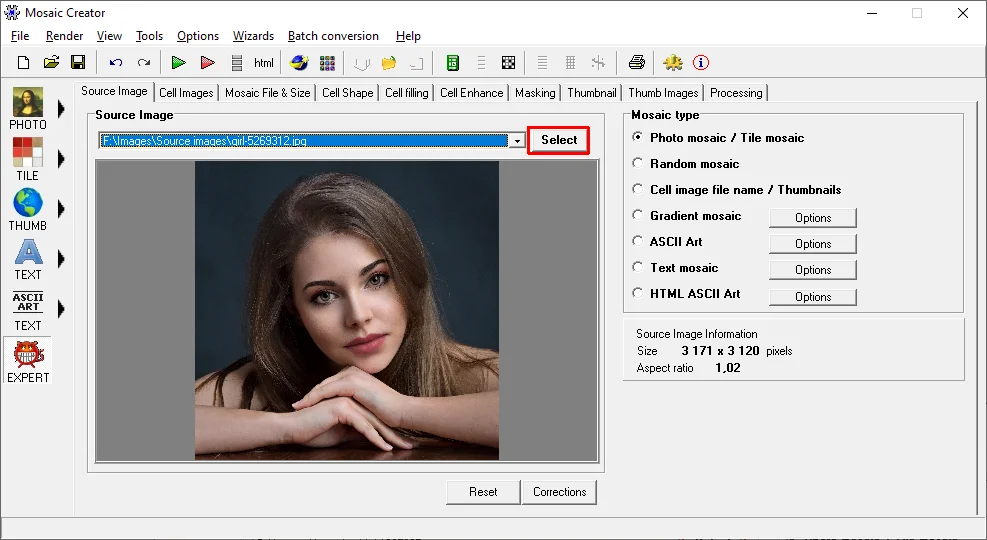Expand the arrow next to TILE
This screenshot has width=987, height=540.
point(61,159)
